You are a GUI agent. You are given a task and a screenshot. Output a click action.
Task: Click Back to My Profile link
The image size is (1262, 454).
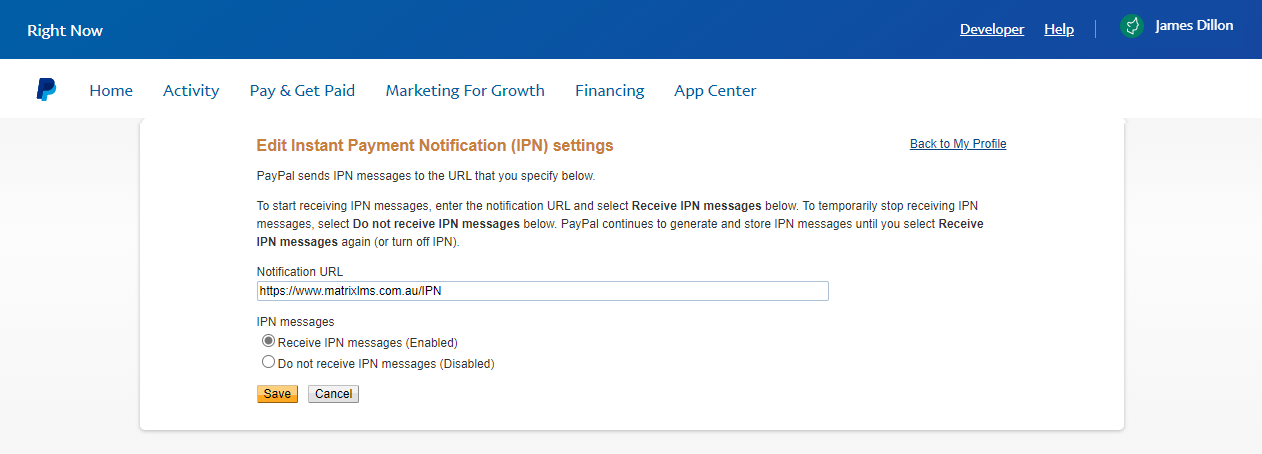point(958,144)
